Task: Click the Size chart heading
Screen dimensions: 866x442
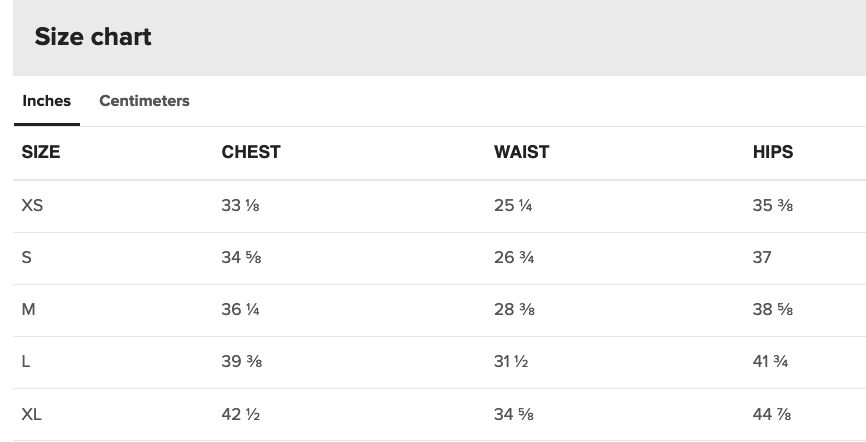Action: coord(93,37)
